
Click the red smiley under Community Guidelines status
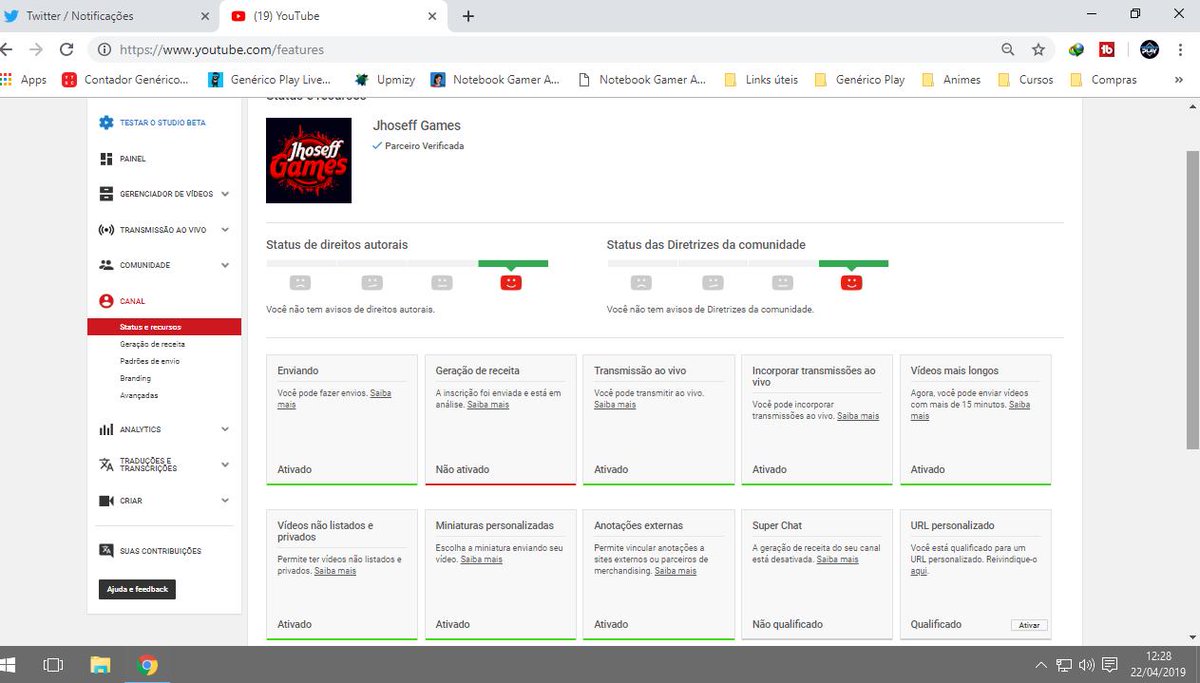click(x=851, y=283)
